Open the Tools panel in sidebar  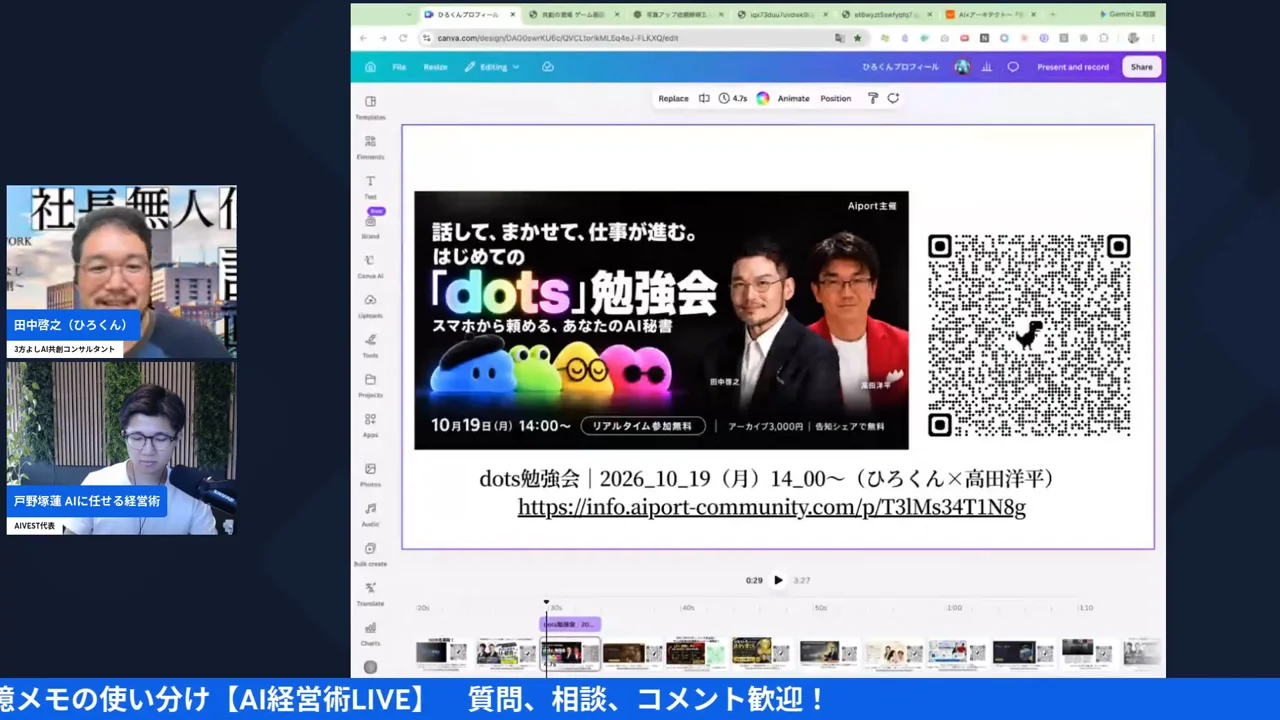tap(370, 345)
